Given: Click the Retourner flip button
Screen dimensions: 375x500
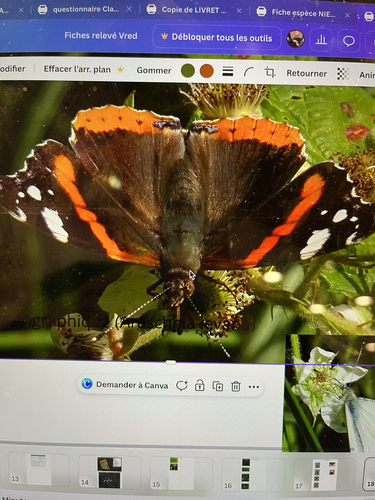Looking at the screenshot, I should [x=306, y=74].
